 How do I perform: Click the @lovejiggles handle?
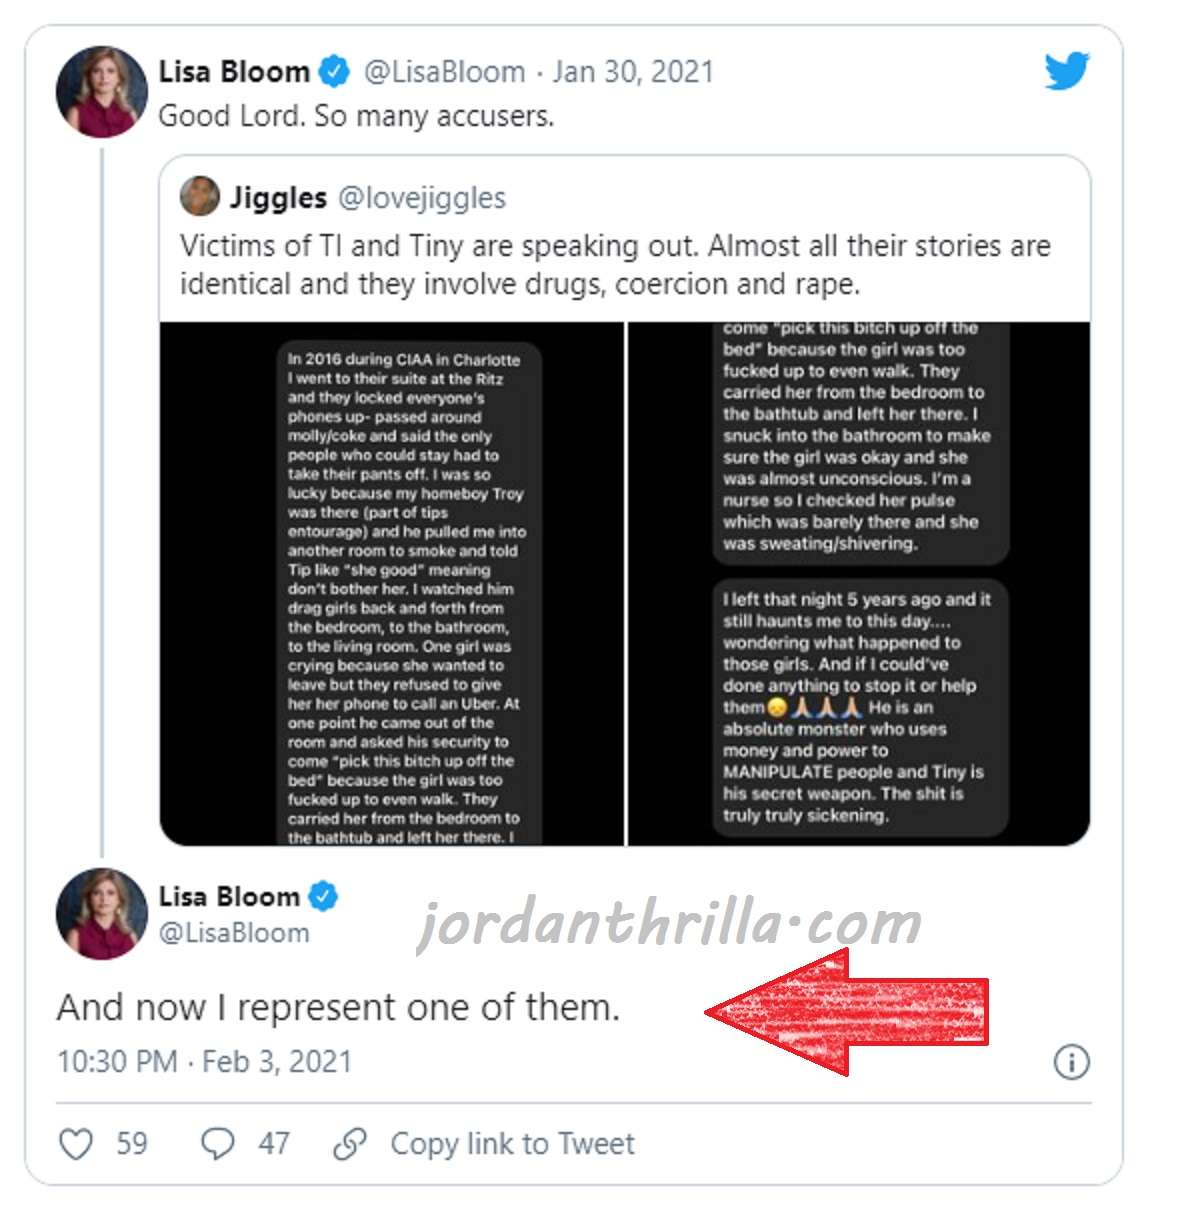[x=422, y=198]
